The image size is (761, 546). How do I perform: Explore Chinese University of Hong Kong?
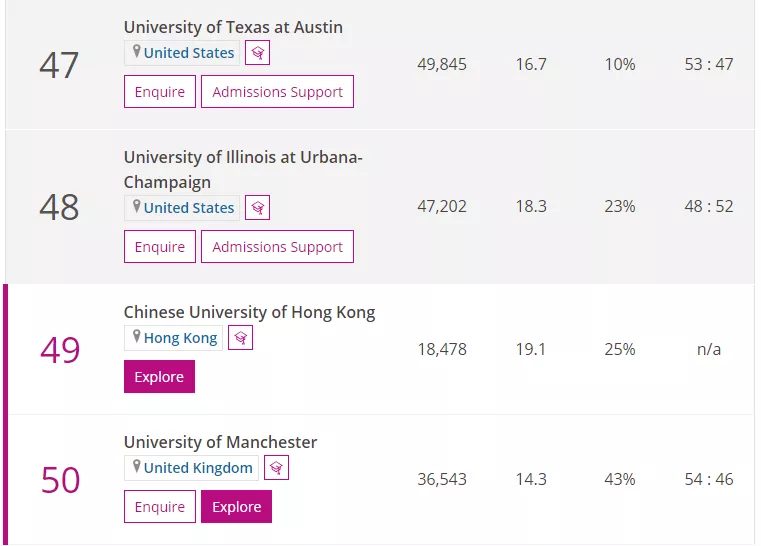159,377
